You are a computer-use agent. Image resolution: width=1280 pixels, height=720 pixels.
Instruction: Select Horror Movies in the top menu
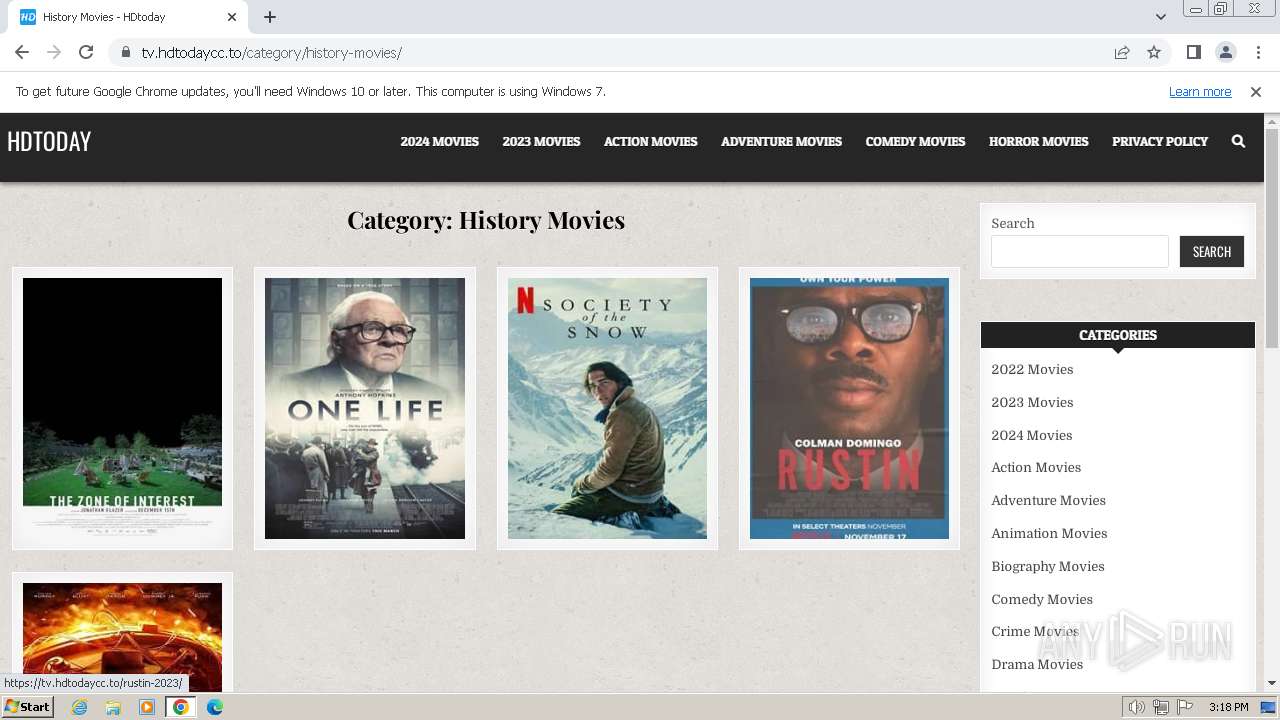click(x=1038, y=141)
